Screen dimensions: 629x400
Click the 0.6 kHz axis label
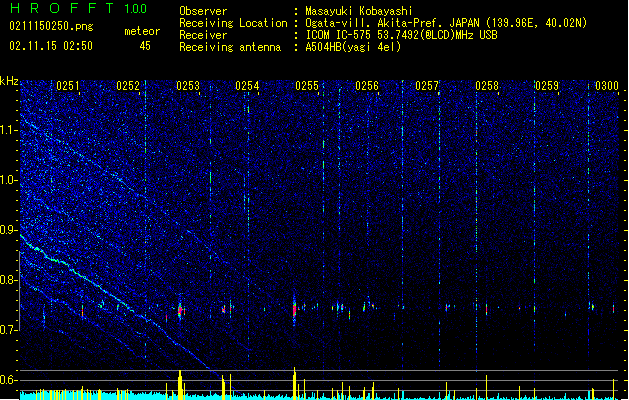pos(9,380)
